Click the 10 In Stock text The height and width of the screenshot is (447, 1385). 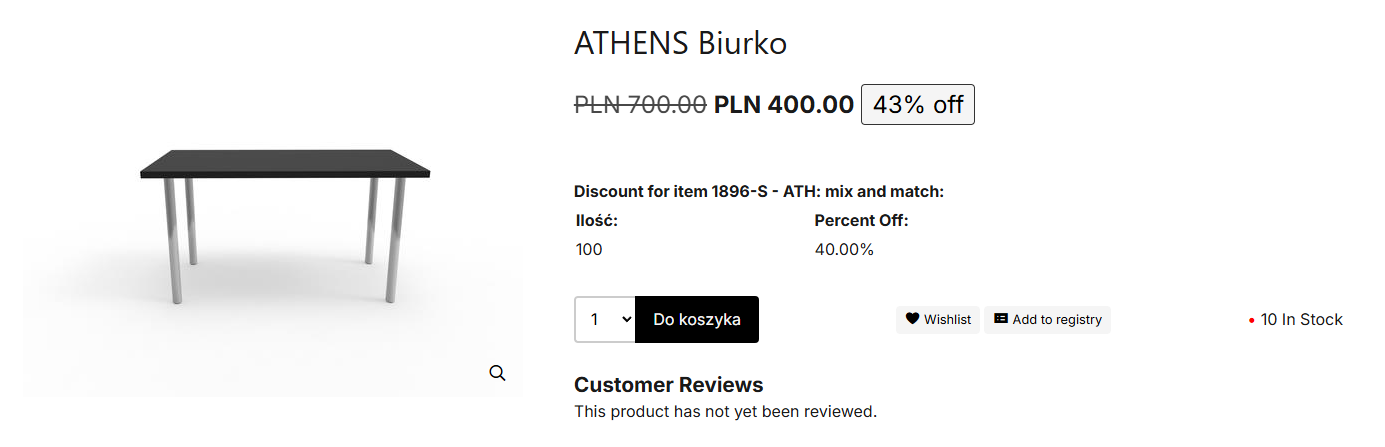1301,320
